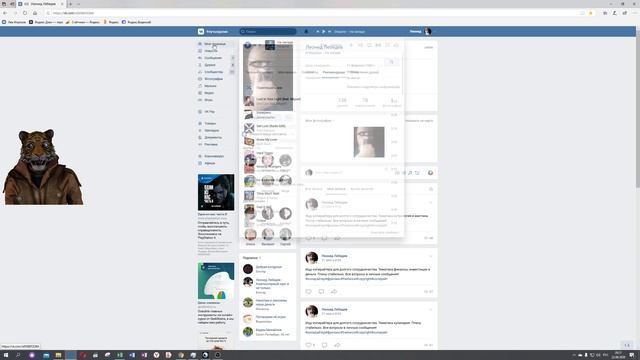
Task: Comment on the post about финансы
Action: (x=321, y=291)
